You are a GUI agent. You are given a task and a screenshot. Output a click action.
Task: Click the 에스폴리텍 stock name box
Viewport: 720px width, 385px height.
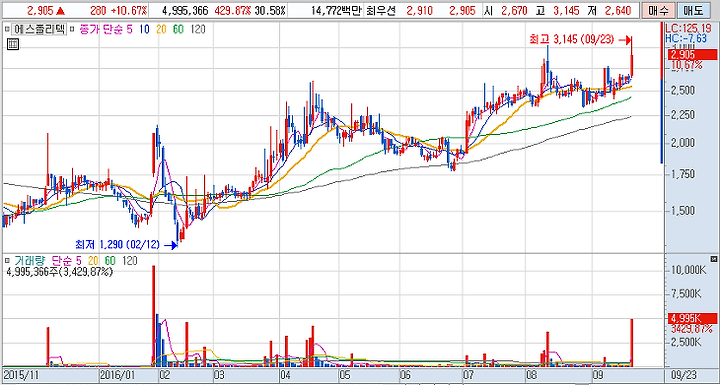point(39,30)
